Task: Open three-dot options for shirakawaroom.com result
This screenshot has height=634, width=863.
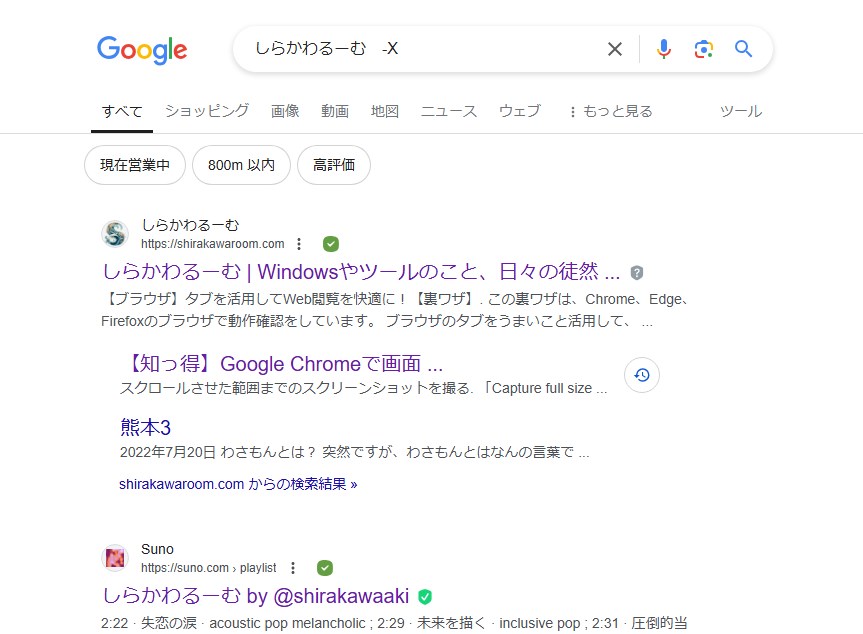Action: tap(299, 244)
